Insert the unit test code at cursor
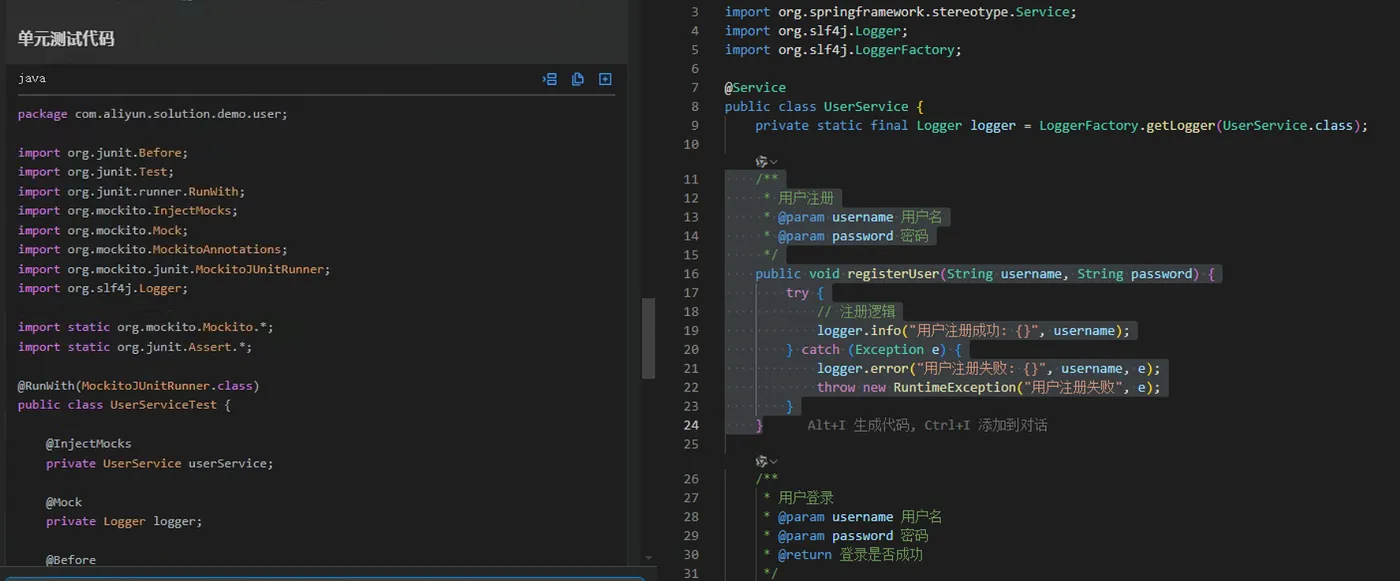 tap(550, 79)
